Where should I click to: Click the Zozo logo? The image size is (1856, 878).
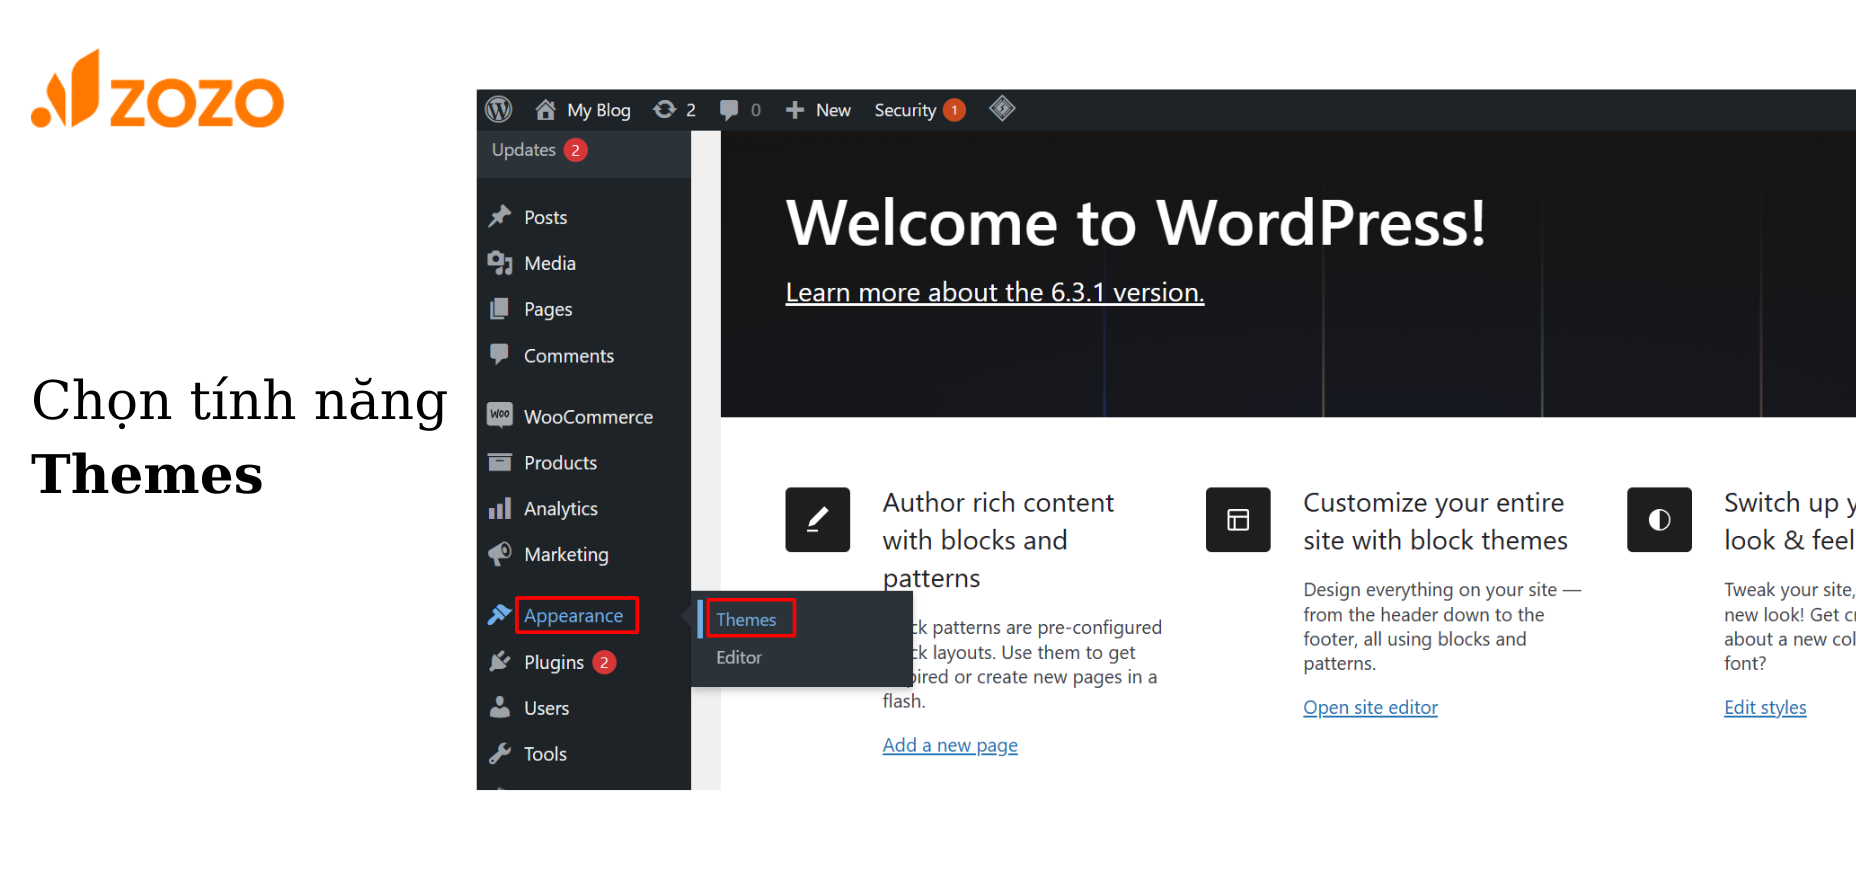click(158, 90)
